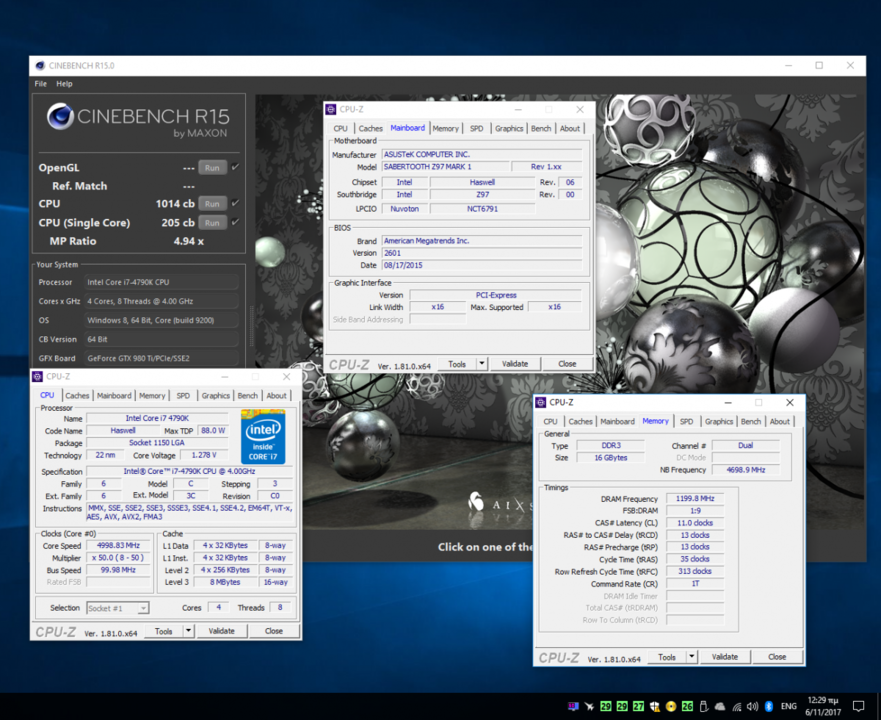
Task: Open the Wi-Fi network tray icon
Action: 737,707
